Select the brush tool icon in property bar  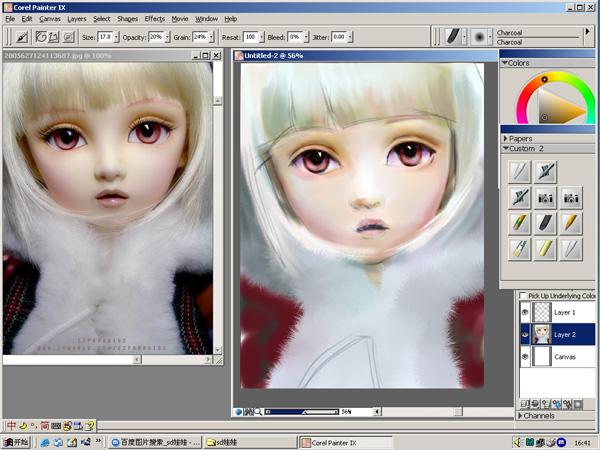pyautogui.click(x=22, y=37)
